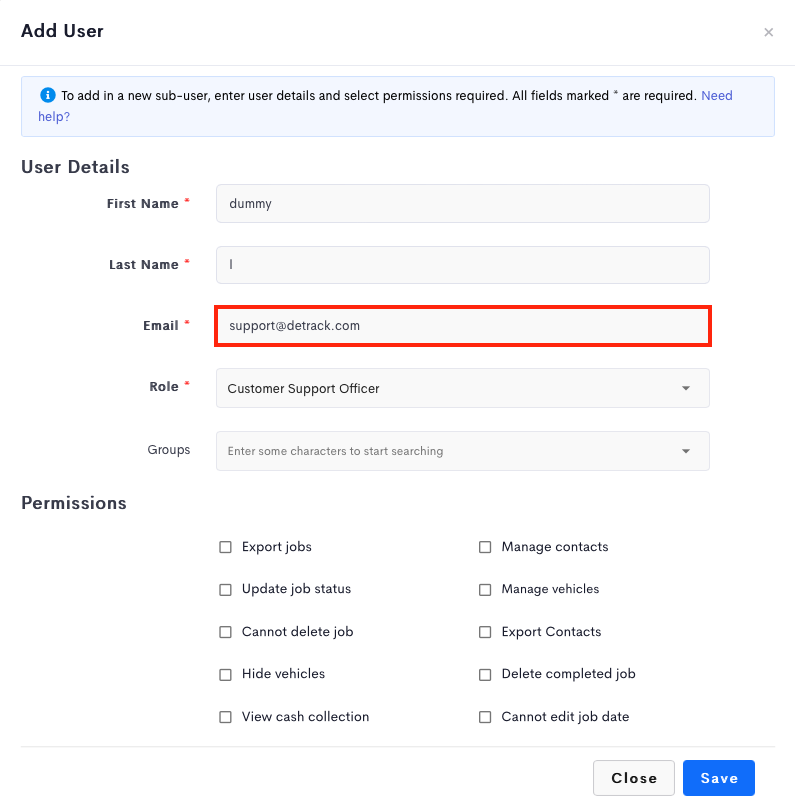Click the blue info icon in the banner
This screenshot has height=806, width=795.
[48, 95]
